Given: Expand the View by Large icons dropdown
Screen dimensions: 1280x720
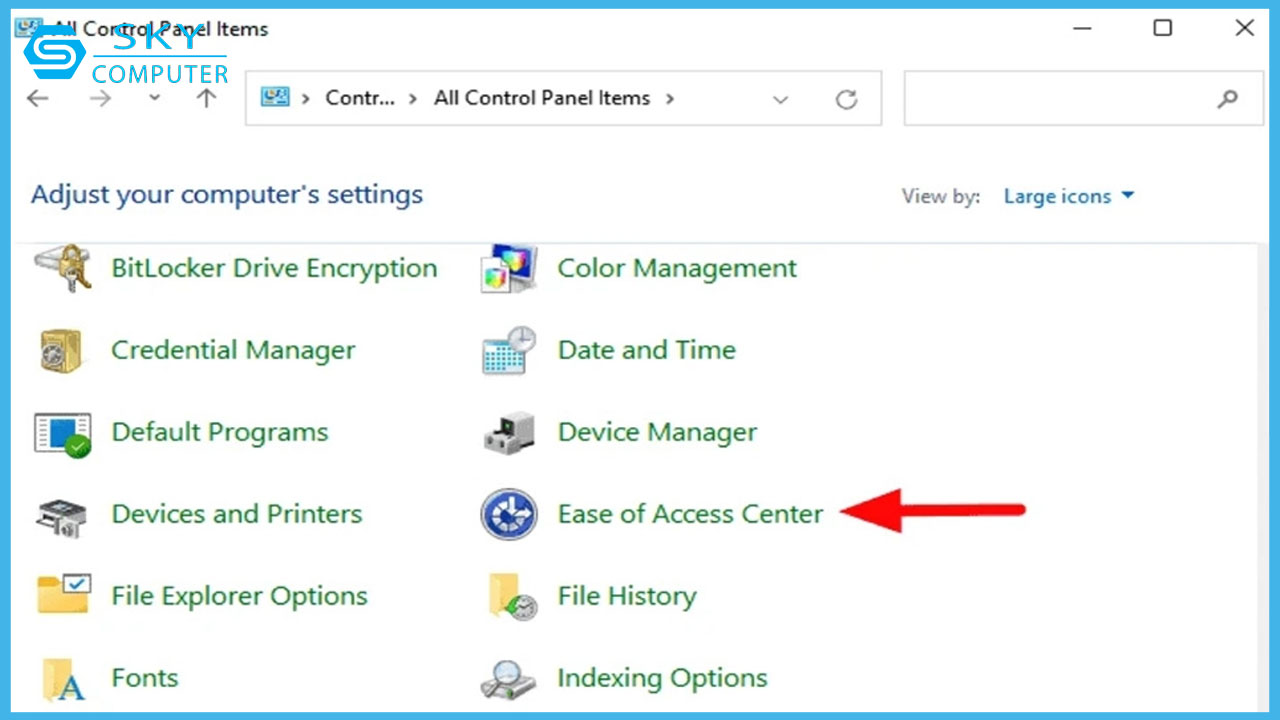Looking at the screenshot, I should 1069,196.
